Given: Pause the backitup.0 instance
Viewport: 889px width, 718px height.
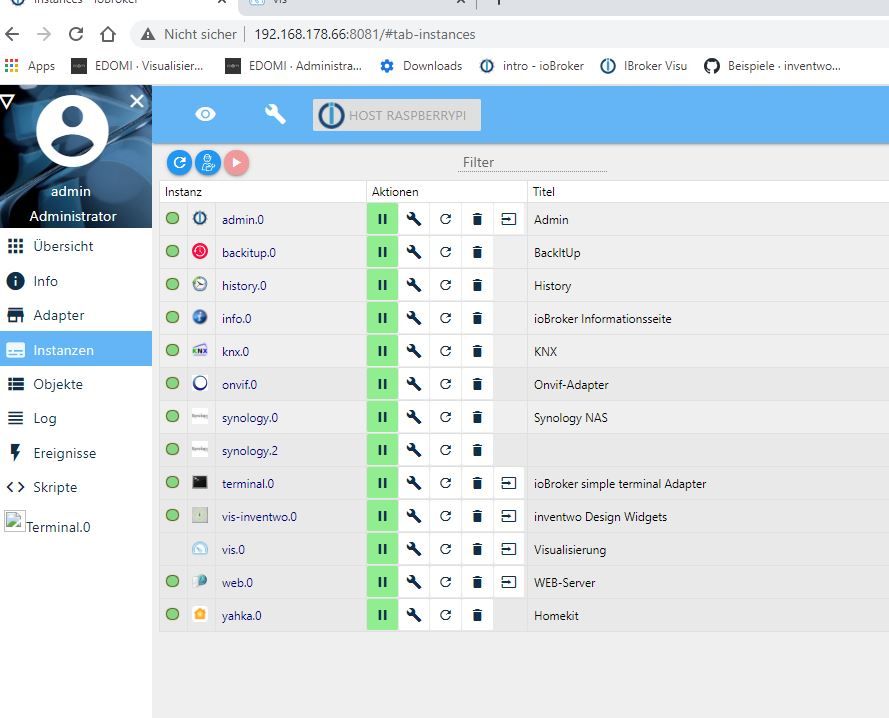Looking at the screenshot, I should [382, 252].
